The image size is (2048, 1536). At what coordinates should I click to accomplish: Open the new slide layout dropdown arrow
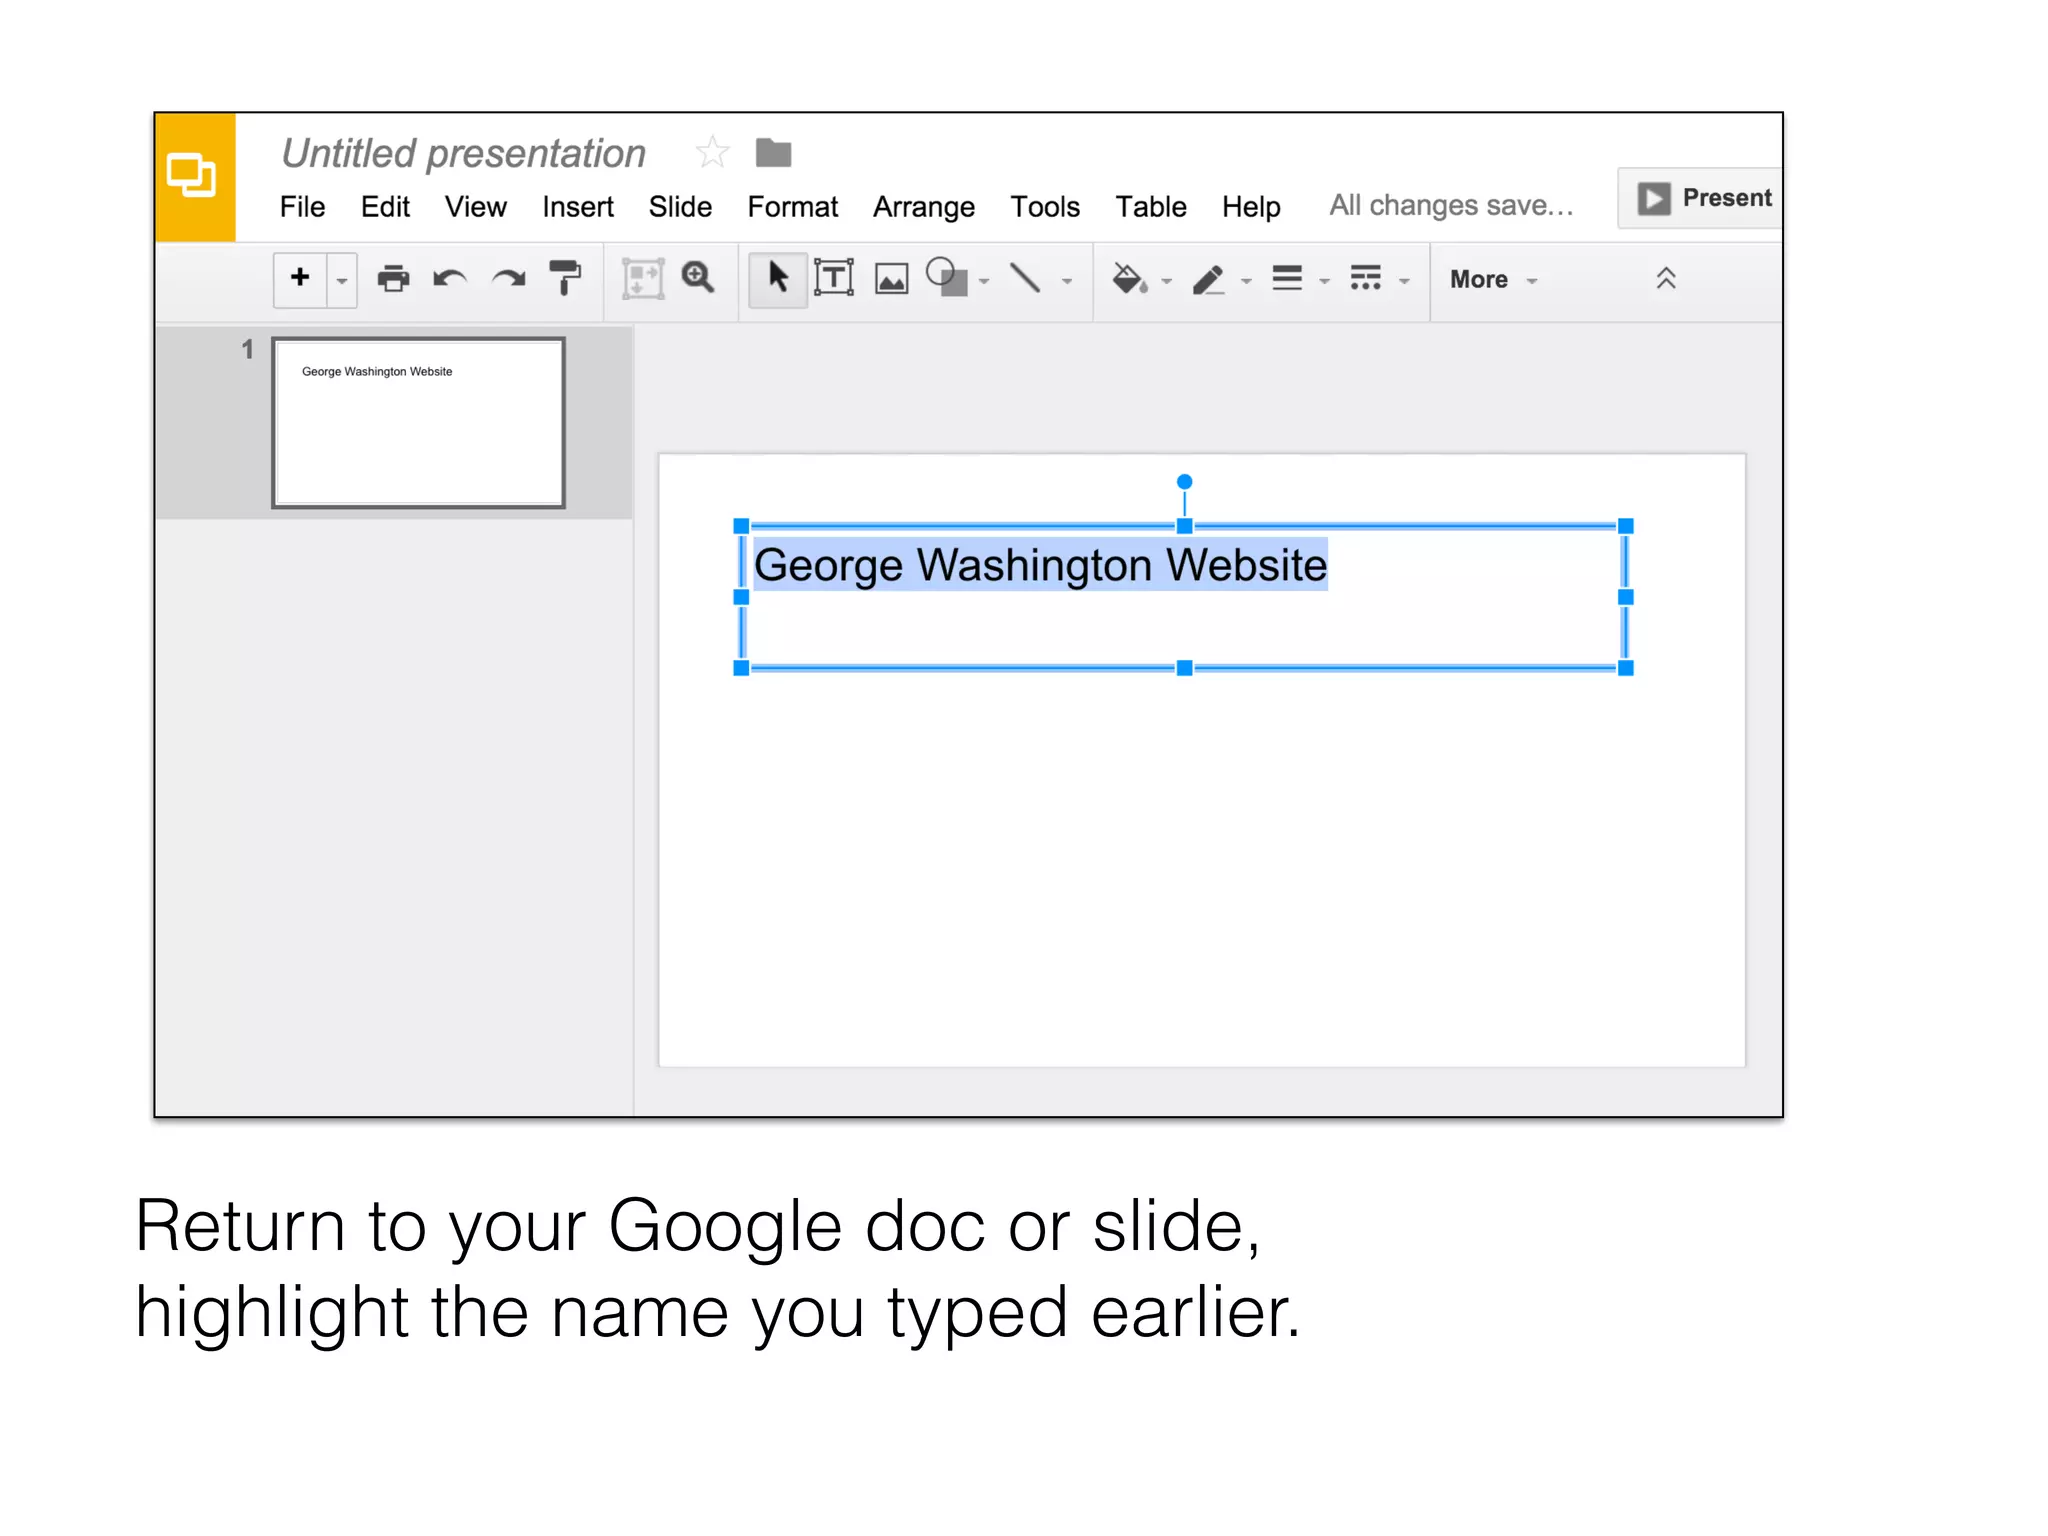point(342,280)
